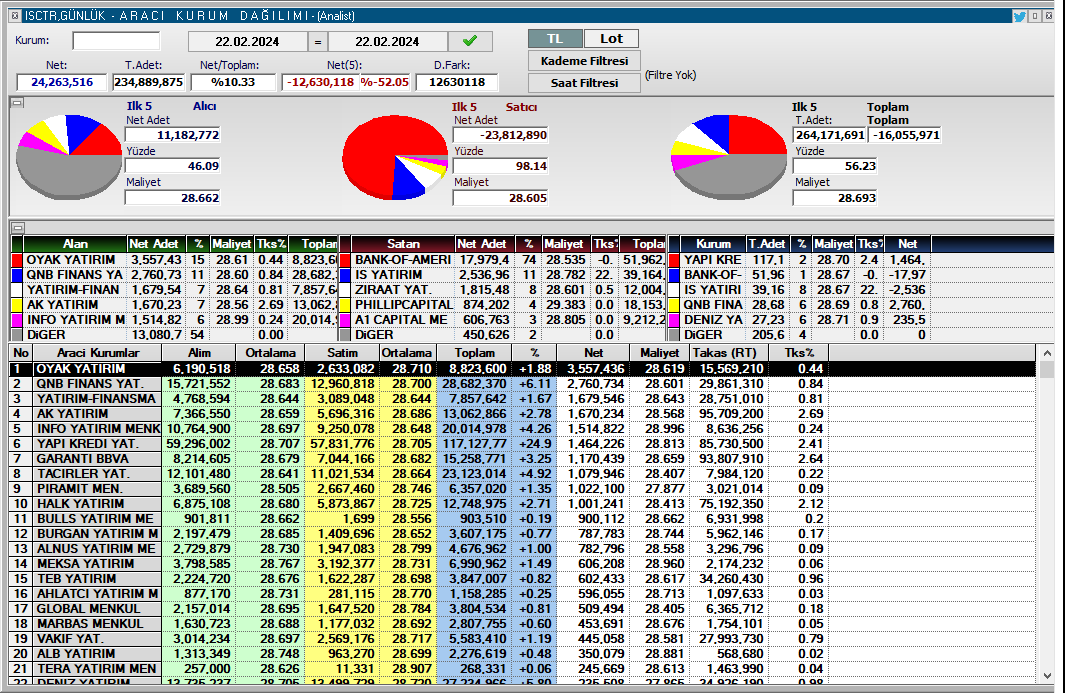Click DENIZ YA in Kurum table
This screenshot has width=1065, height=693.
click(x=712, y=319)
